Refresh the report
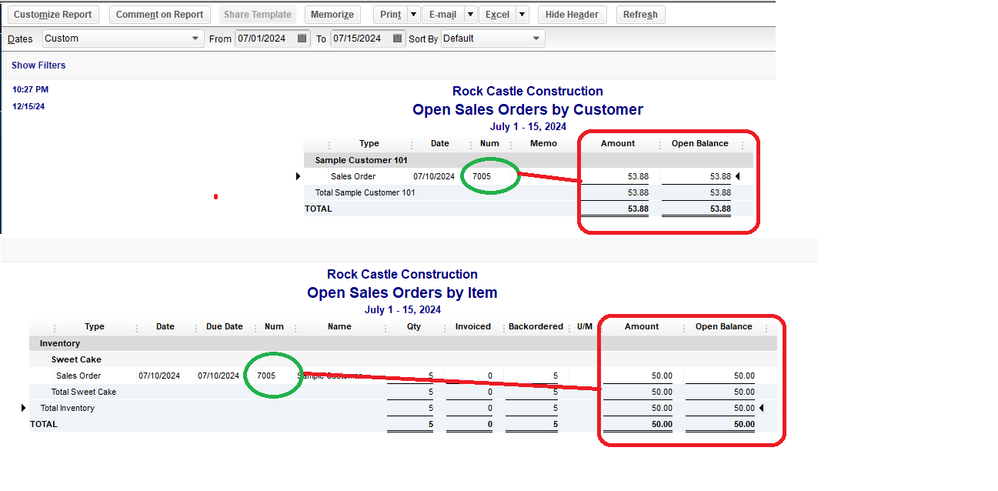Image resolution: width=998 pixels, height=491 pixels. click(640, 15)
